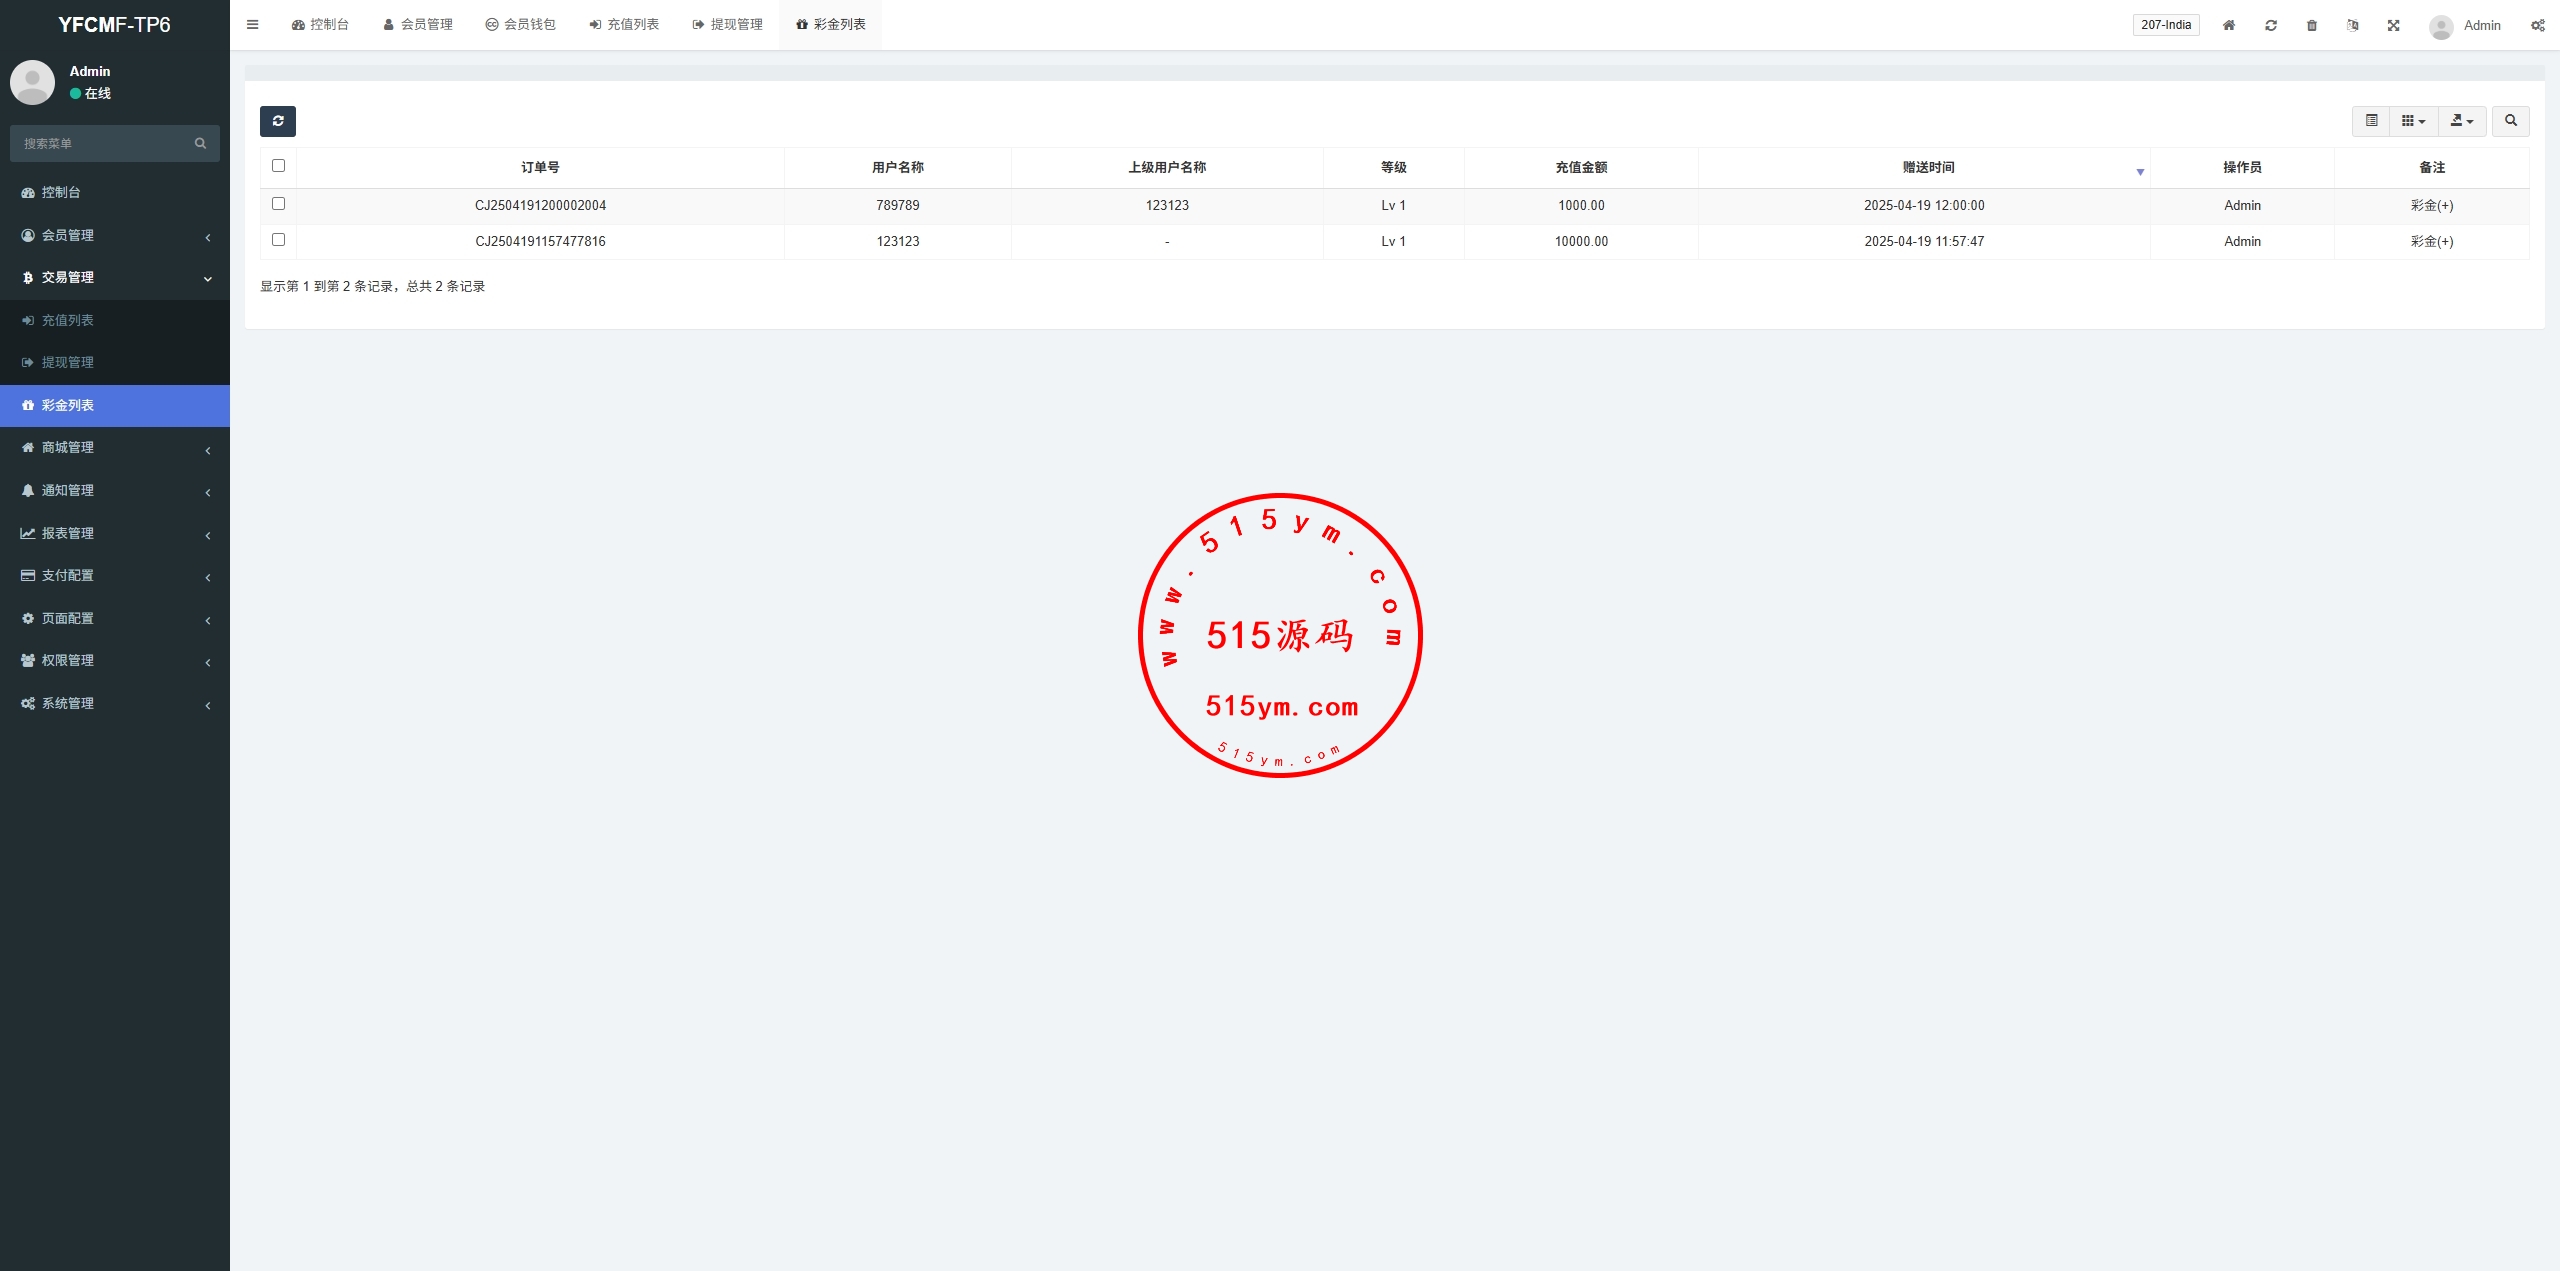
Task: Expand the 会员管理 sidebar menu
Action: [115, 235]
